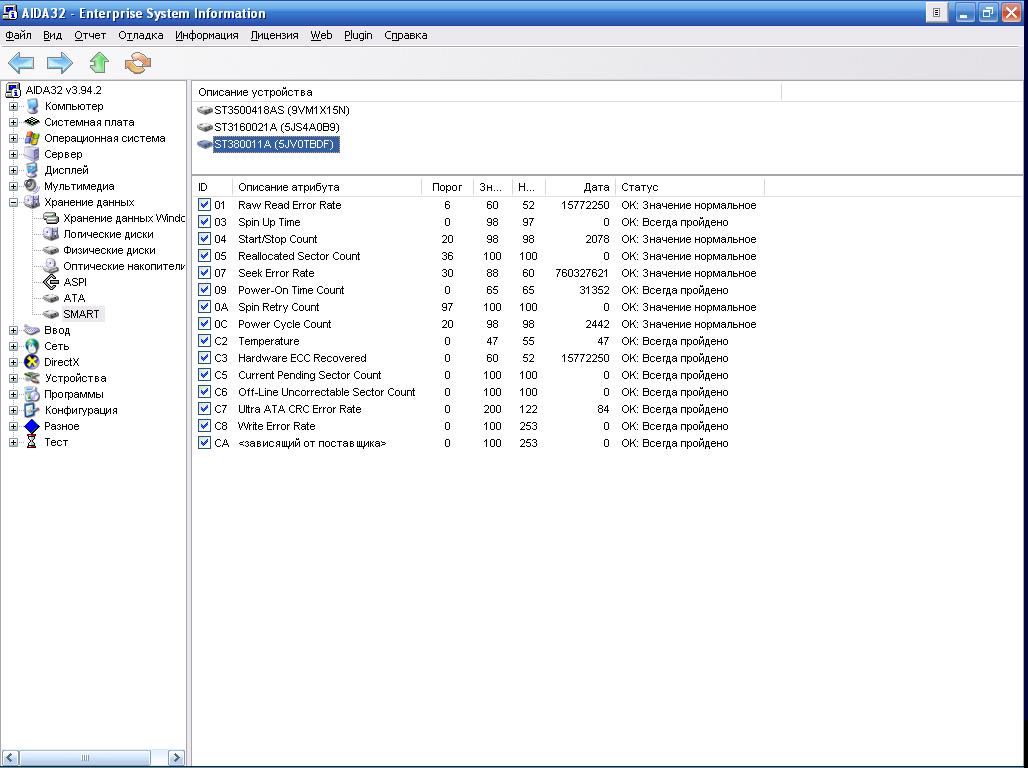The image size is (1028, 768).
Task: Go up one level with green arrow
Action: [99, 63]
